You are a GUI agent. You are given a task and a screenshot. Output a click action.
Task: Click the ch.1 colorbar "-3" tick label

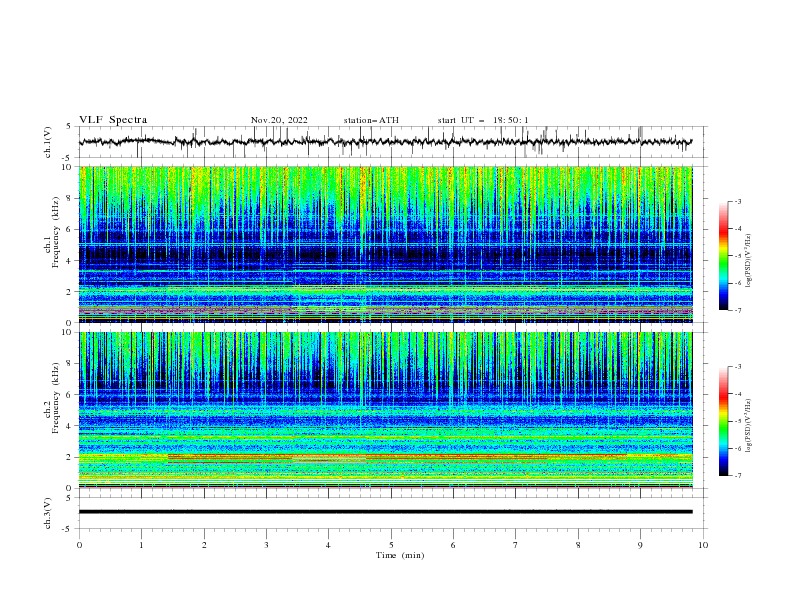point(737,201)
